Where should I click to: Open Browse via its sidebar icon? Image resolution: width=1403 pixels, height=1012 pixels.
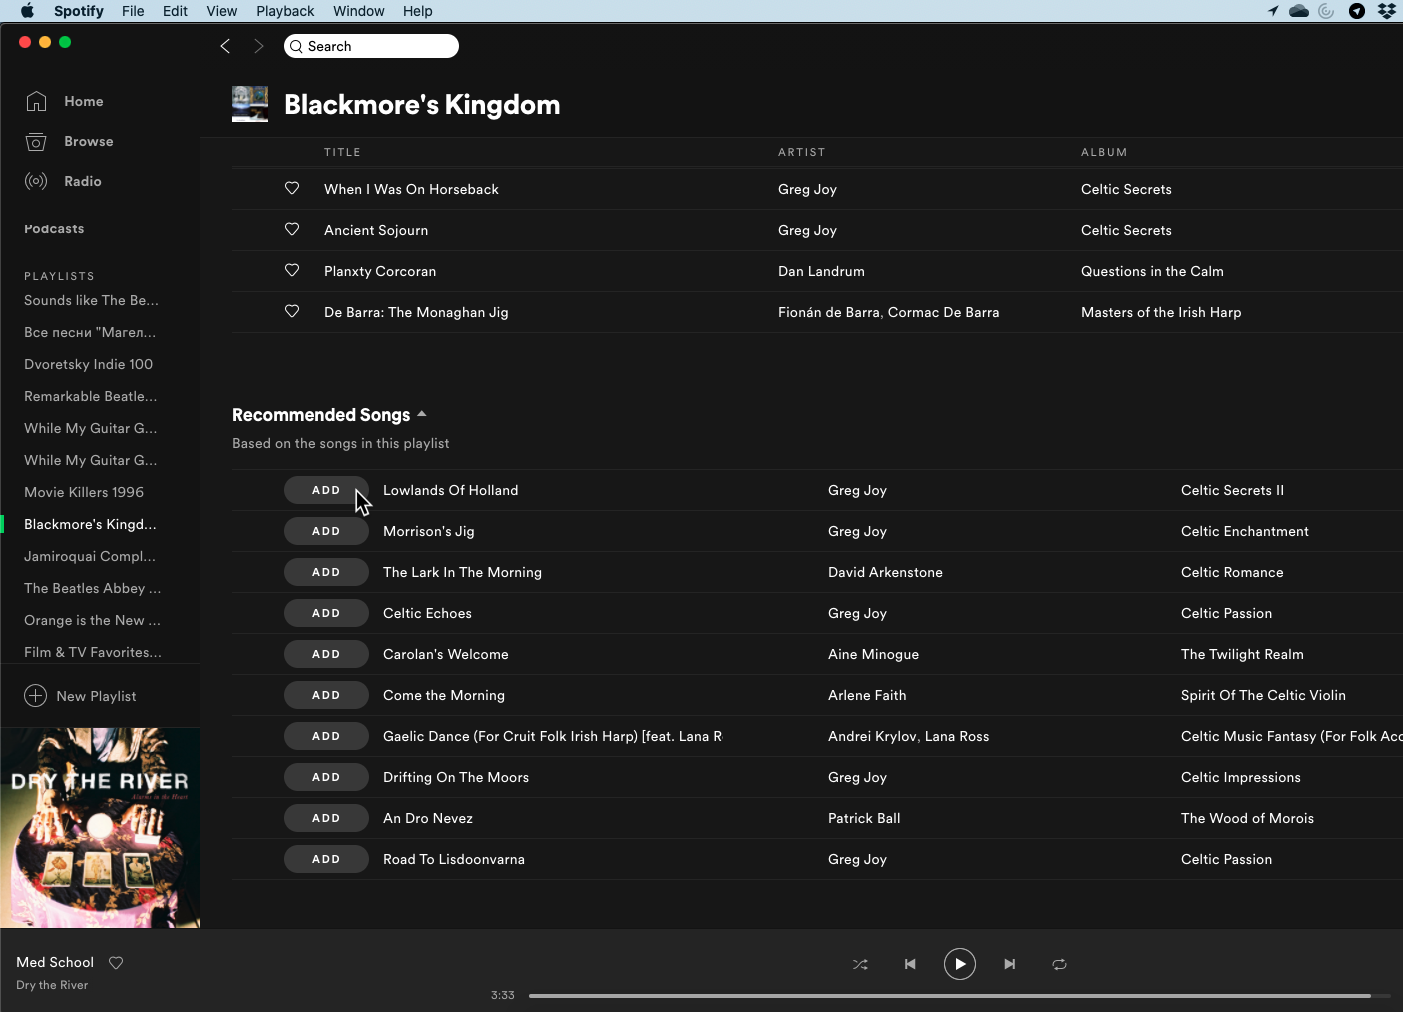(37, 142)
